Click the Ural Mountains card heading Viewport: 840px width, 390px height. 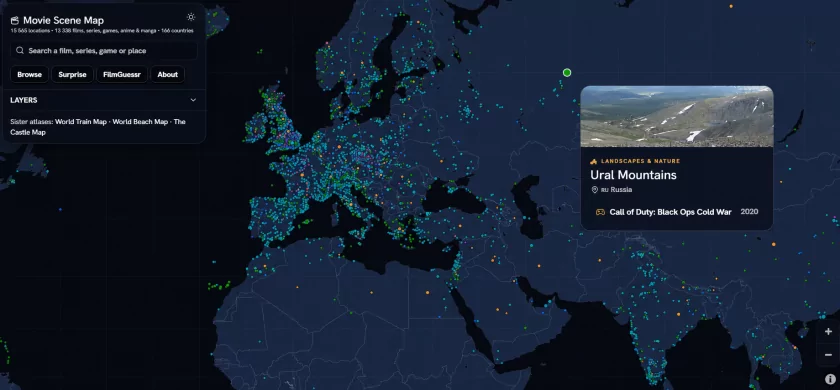pos(633,175)
